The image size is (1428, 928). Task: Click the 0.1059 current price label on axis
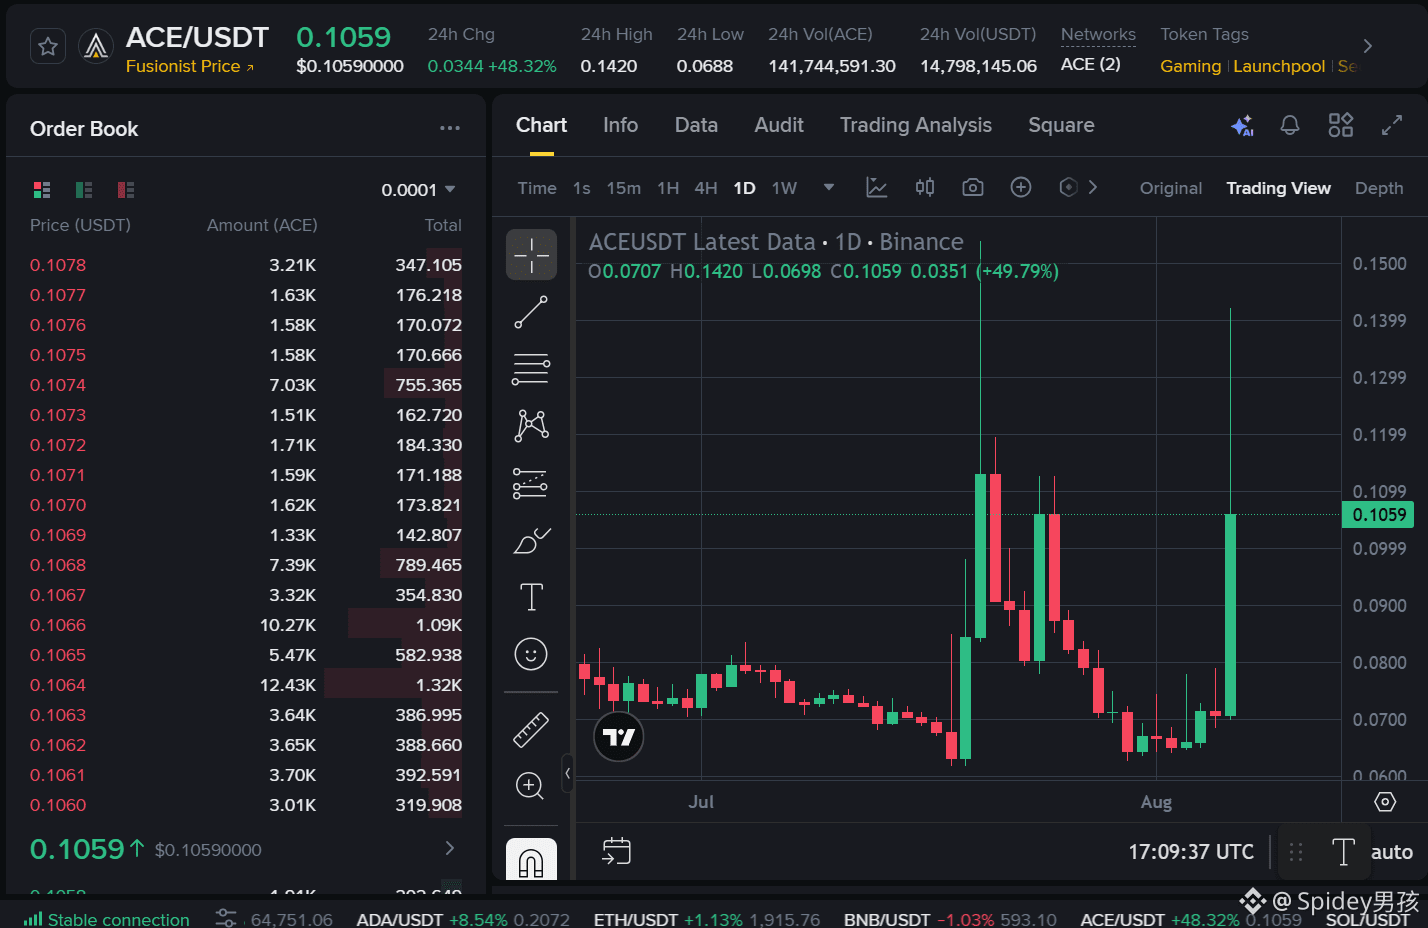click(1378, 515)
